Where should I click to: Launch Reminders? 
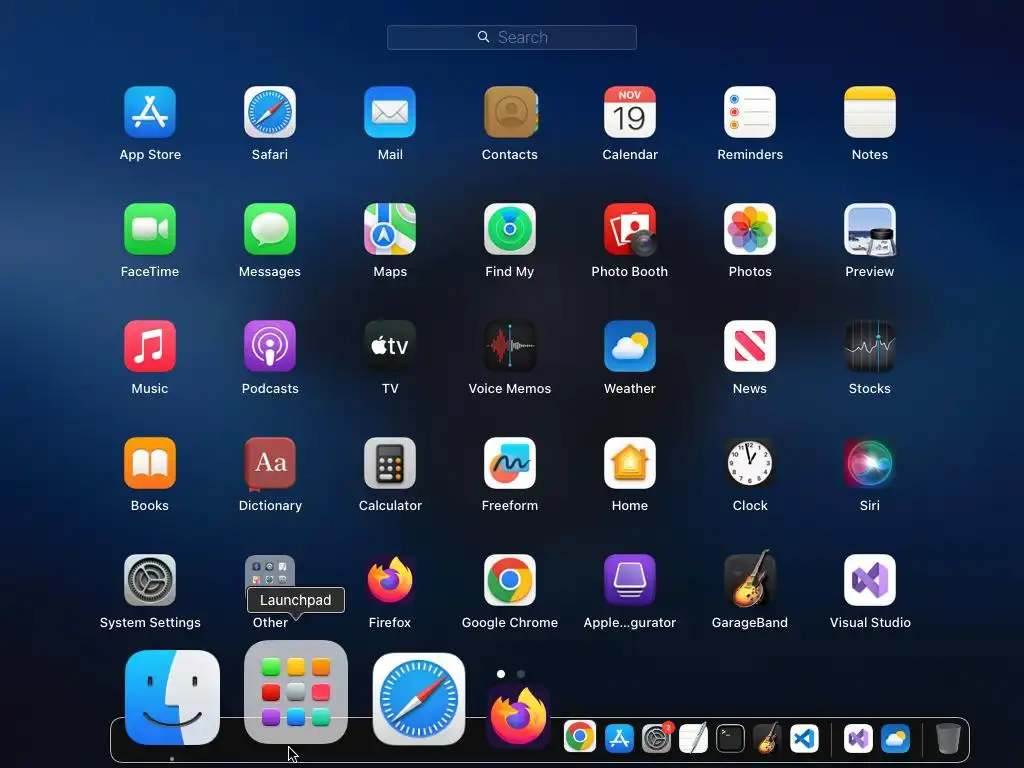point(750,112)
